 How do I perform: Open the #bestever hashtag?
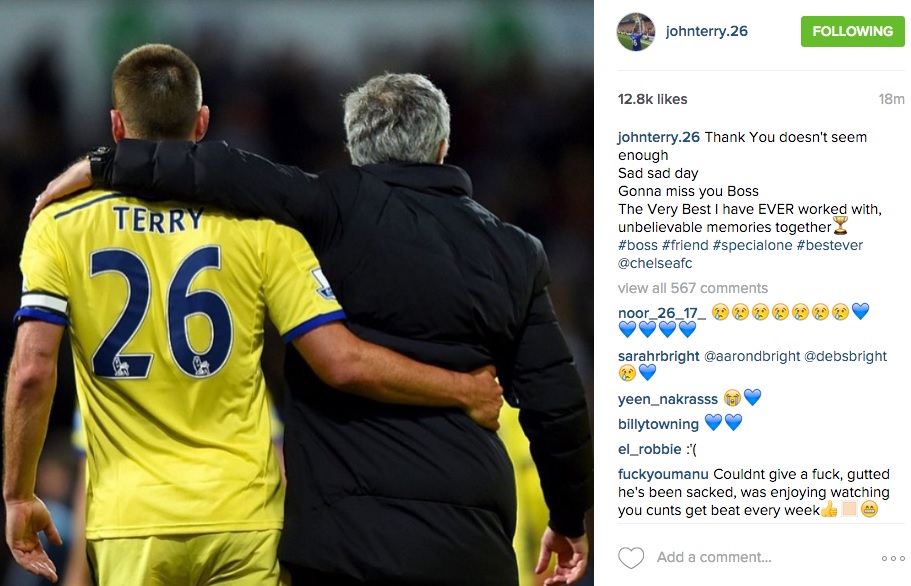pyautogui.click(x=830, y=245)
